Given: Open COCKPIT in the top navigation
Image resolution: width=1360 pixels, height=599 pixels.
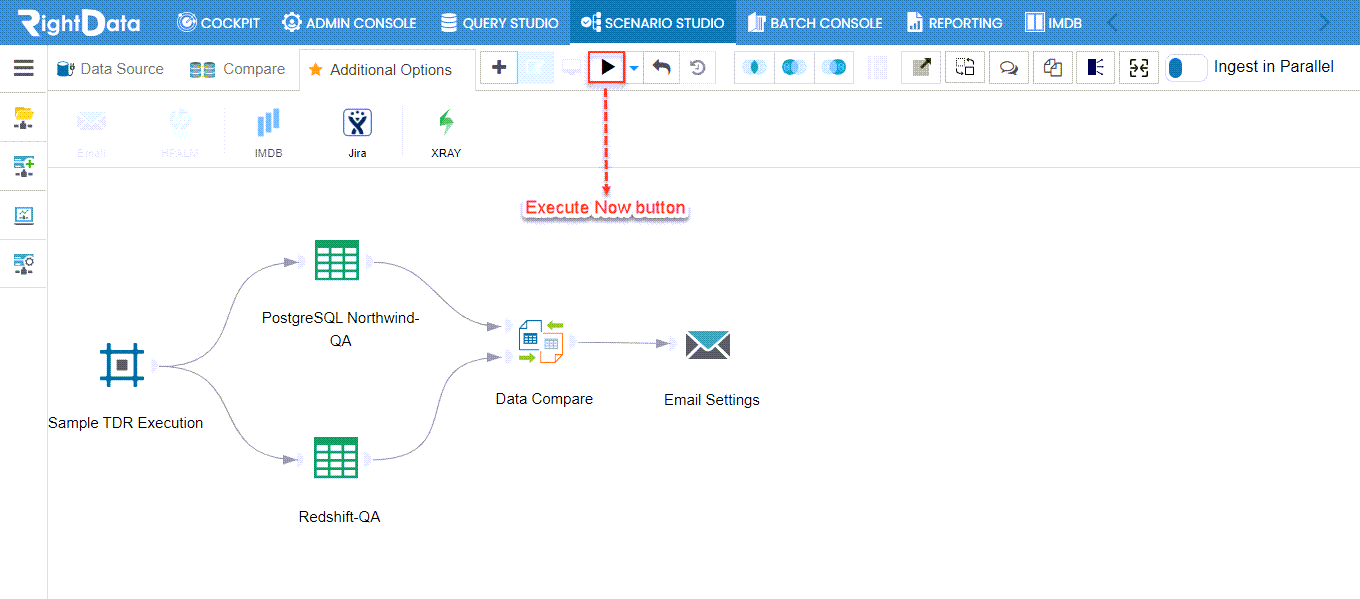Looking at the screenshot, I should (217, 22).
